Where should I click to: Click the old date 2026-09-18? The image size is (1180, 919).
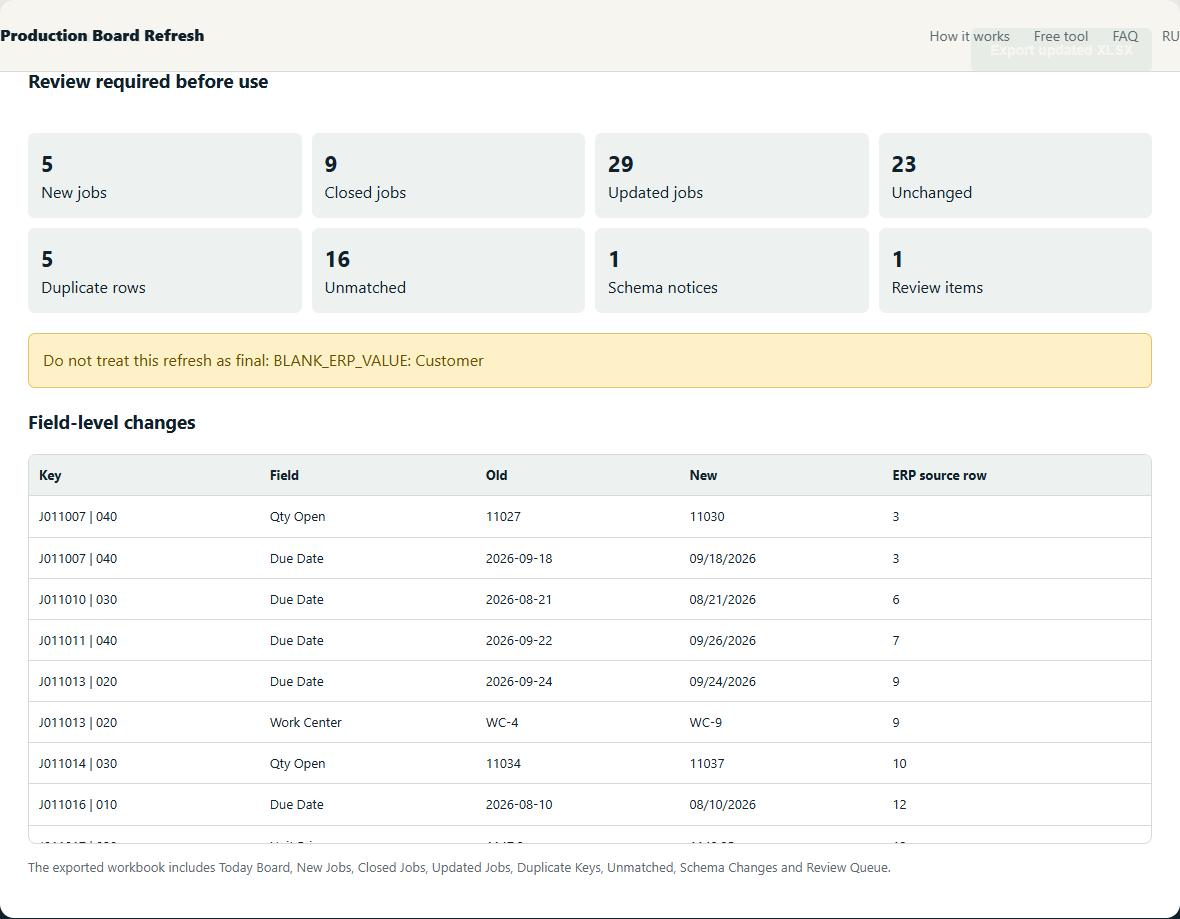(519, 558)
